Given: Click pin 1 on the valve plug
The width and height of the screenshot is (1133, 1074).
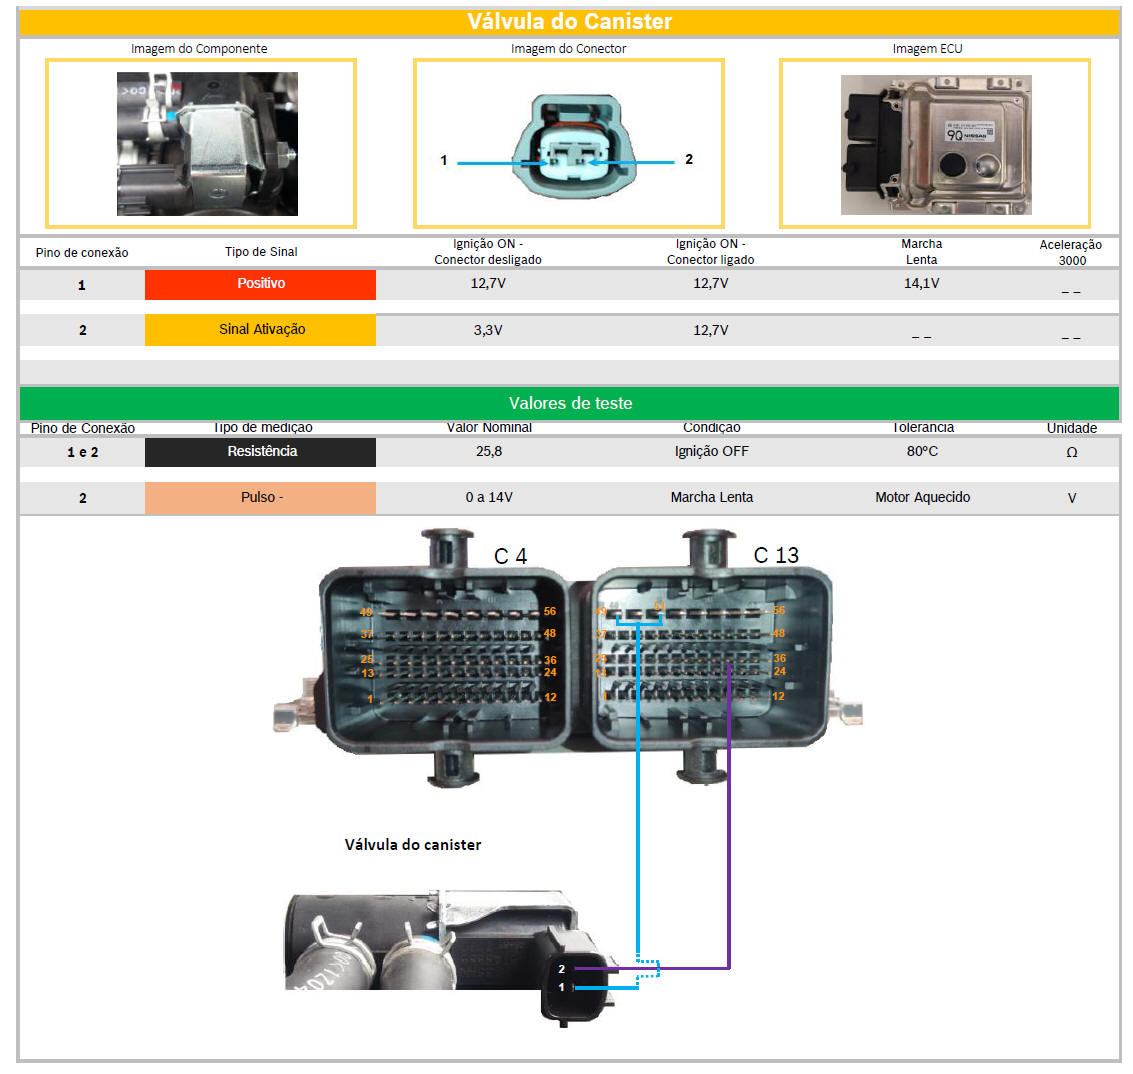Looking at the screenshot, I should (562, 988).
